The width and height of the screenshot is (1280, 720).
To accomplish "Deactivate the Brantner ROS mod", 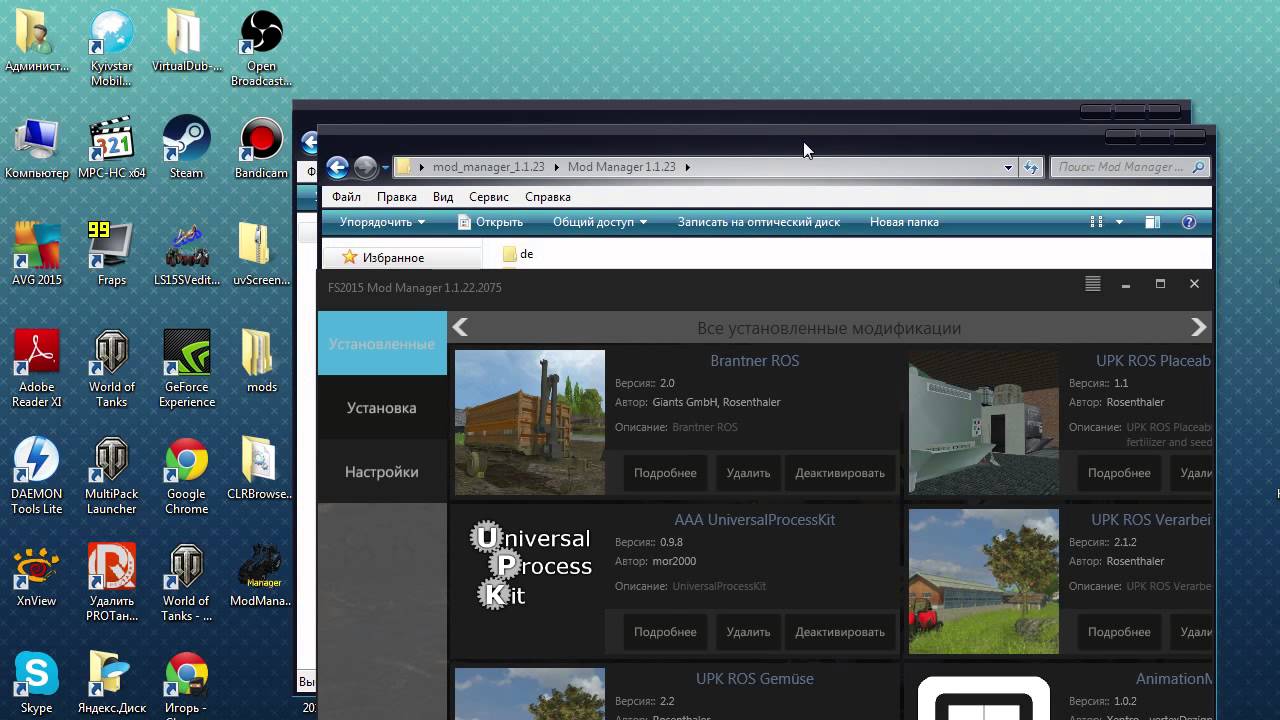I will 840,473.
